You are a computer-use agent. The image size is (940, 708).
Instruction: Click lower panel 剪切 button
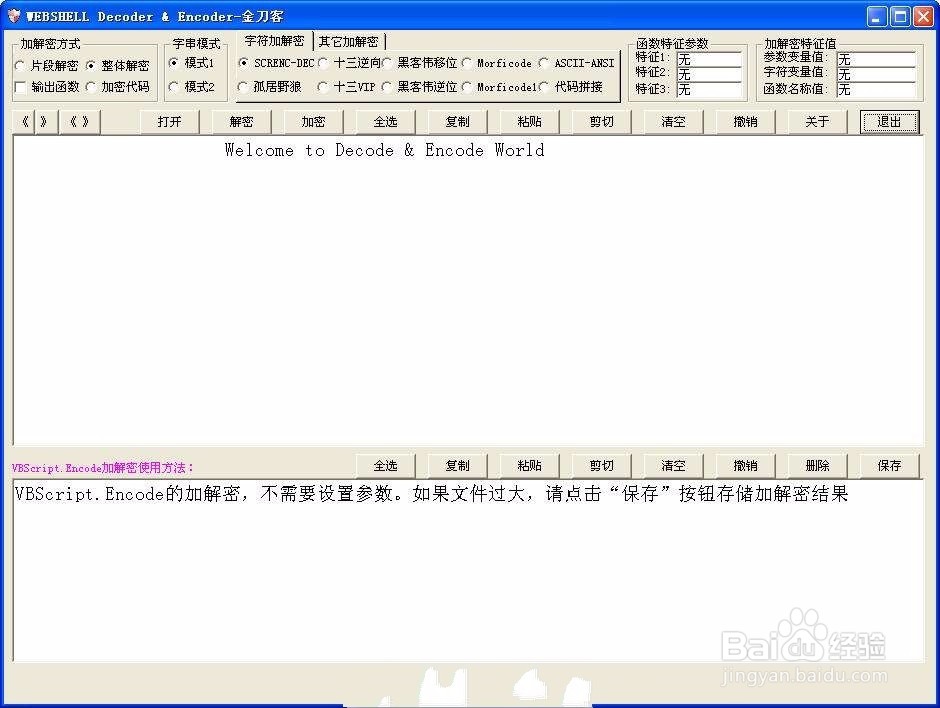tap(601, 466)
